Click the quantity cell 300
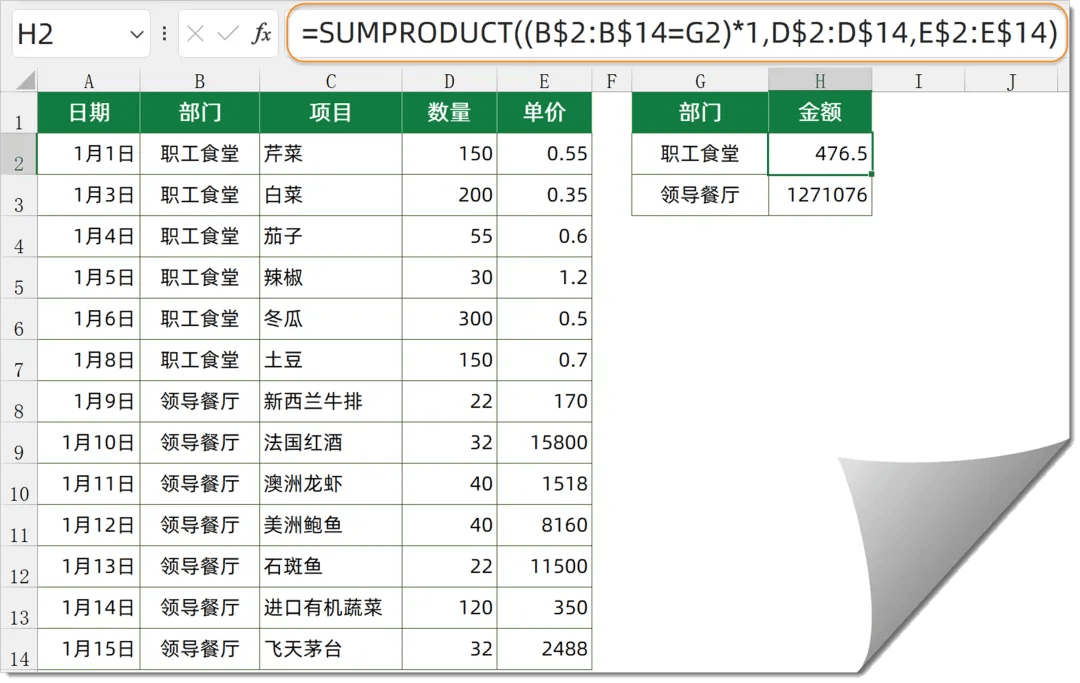 449,319
